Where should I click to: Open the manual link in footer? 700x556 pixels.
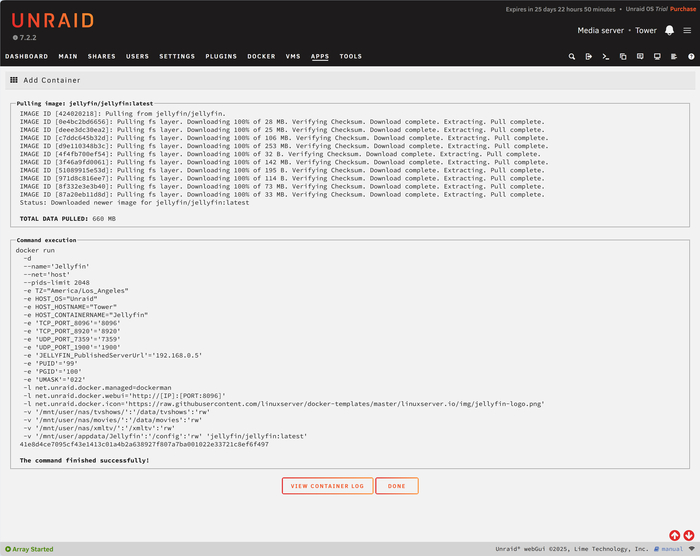(x=672, y=549)
